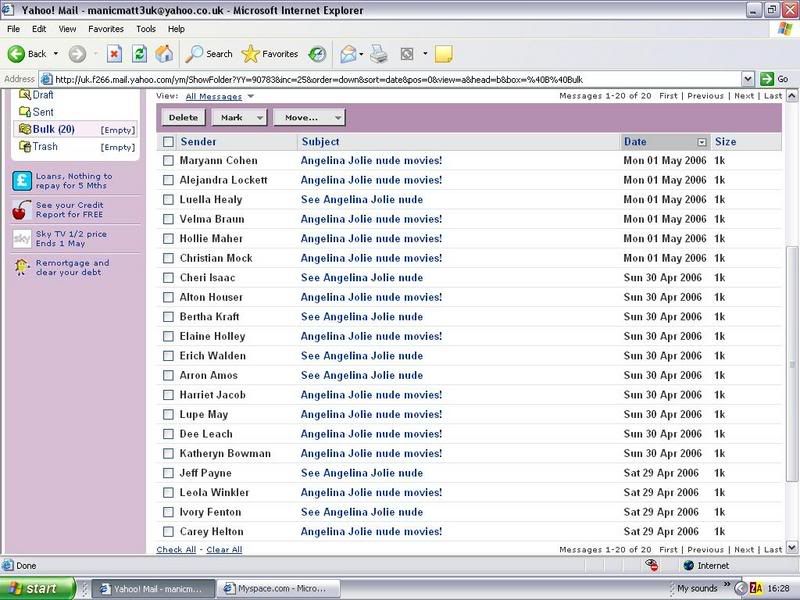The width and height of the screenshot is (800, 600).
Task: Select the Hollie Maher message checkbox
Action: pyautogui.click(x=168, y=239)
